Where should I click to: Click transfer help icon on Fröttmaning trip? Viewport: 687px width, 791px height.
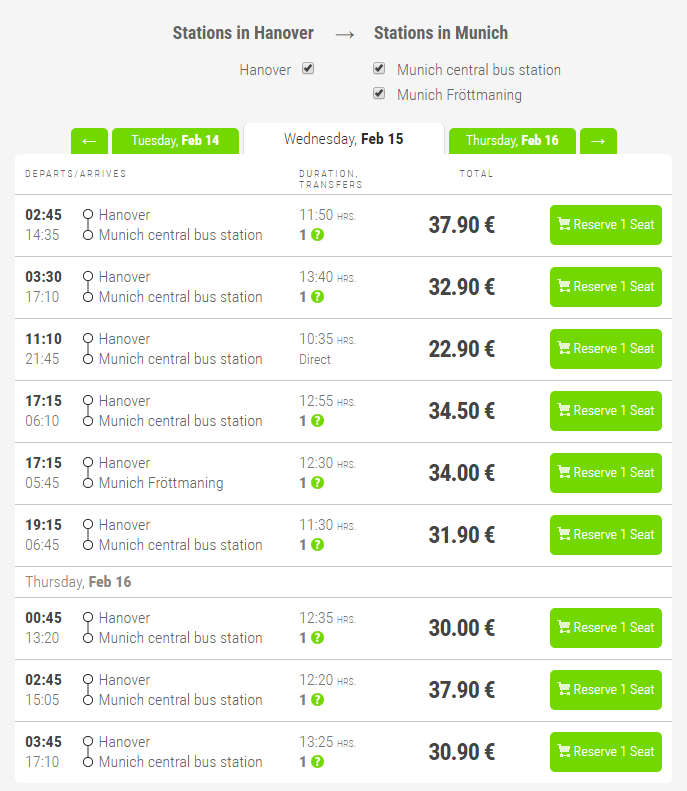click(x=317, y=483)
